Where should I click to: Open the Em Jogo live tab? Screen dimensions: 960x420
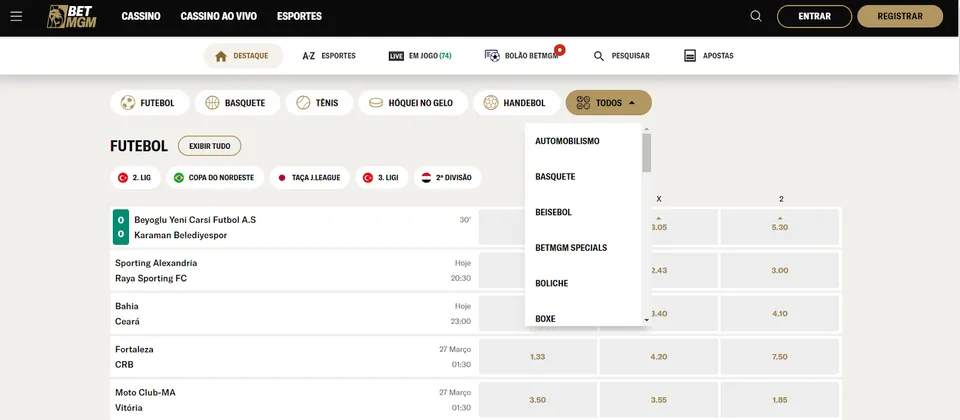pyautogui.click(x=420, y=56)
